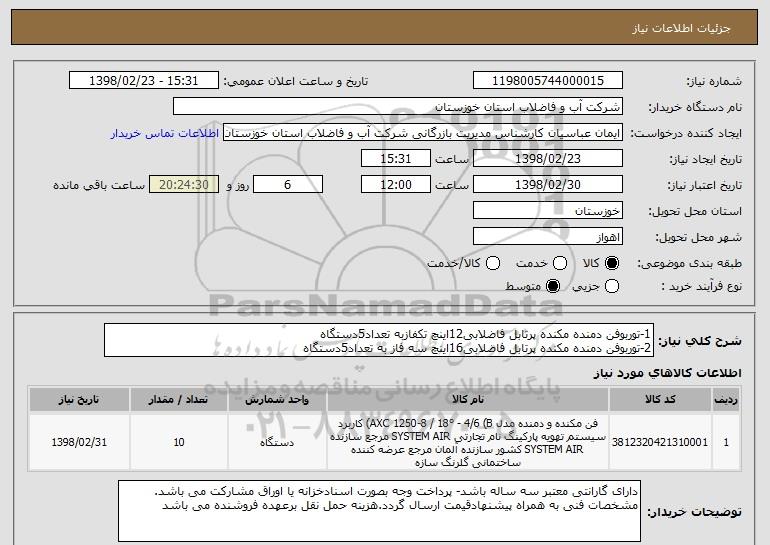Click the product name cell with SYSTEM AIR

[468, 442]
